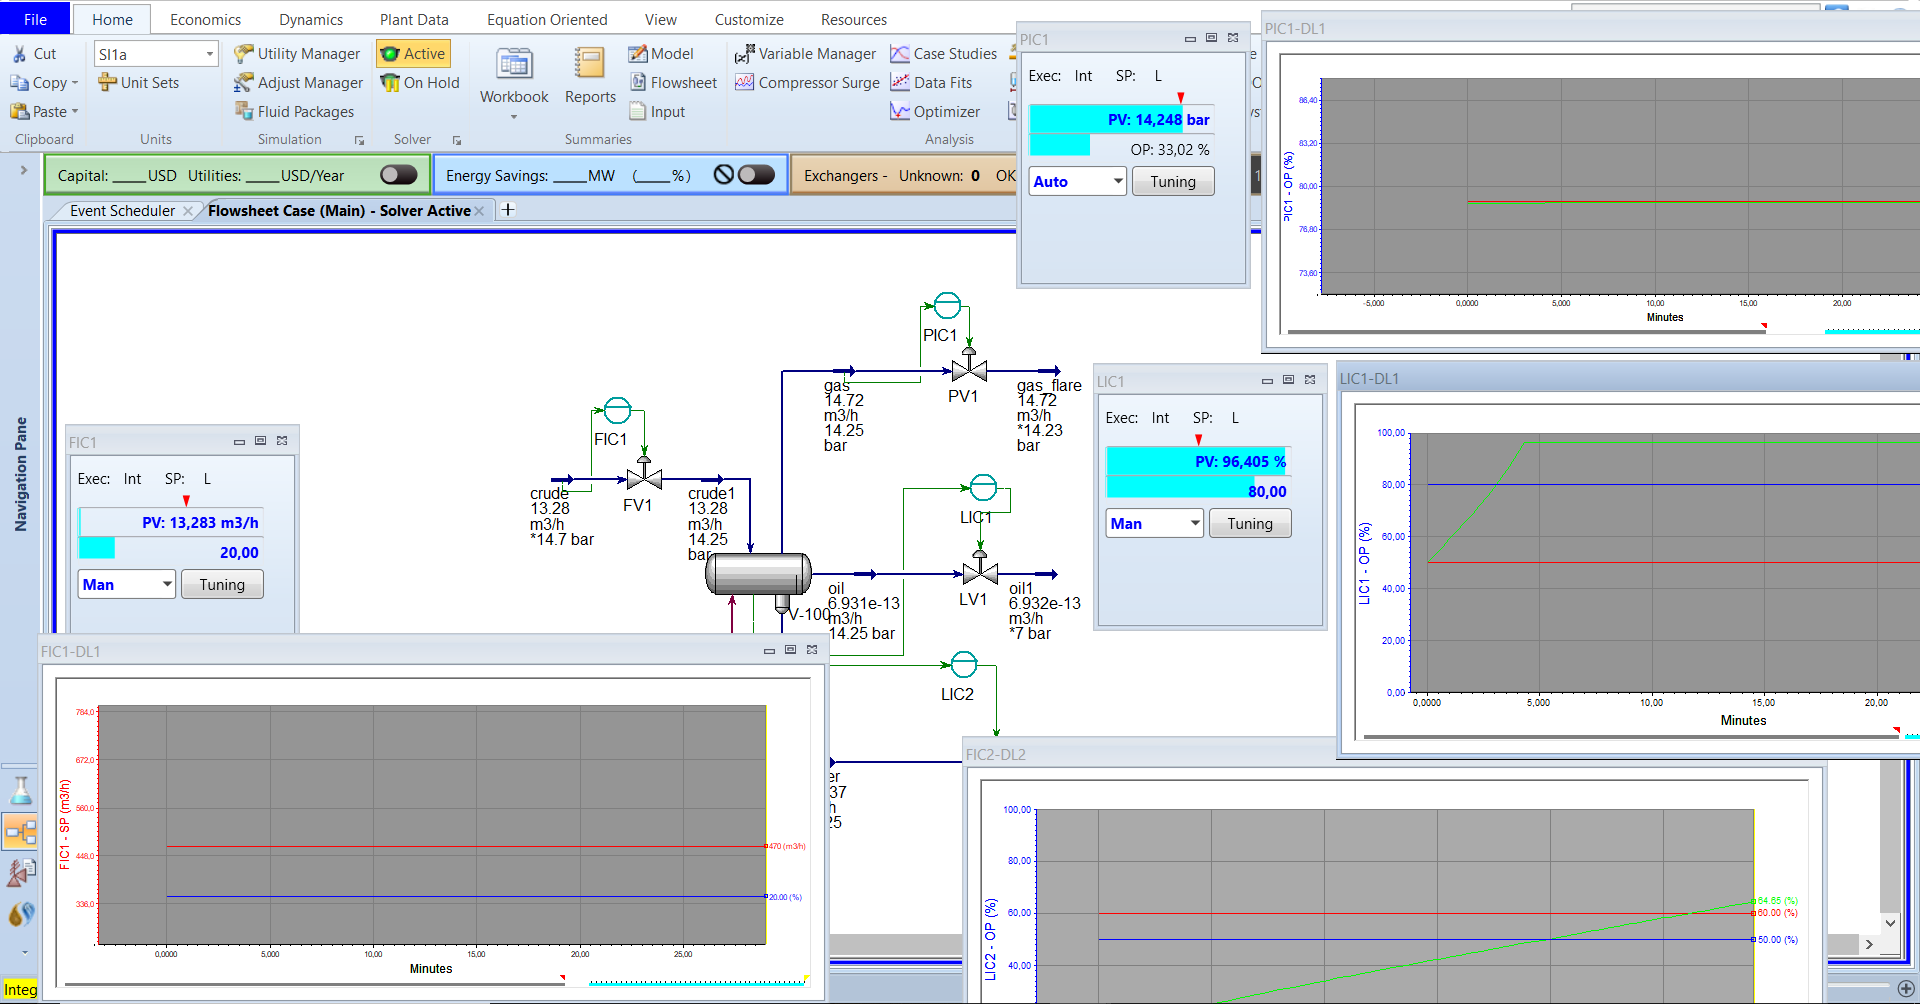1920x1004 pixels.
Task: Close the Flowsheet Case (Main) tab
Action: point(479,210)
